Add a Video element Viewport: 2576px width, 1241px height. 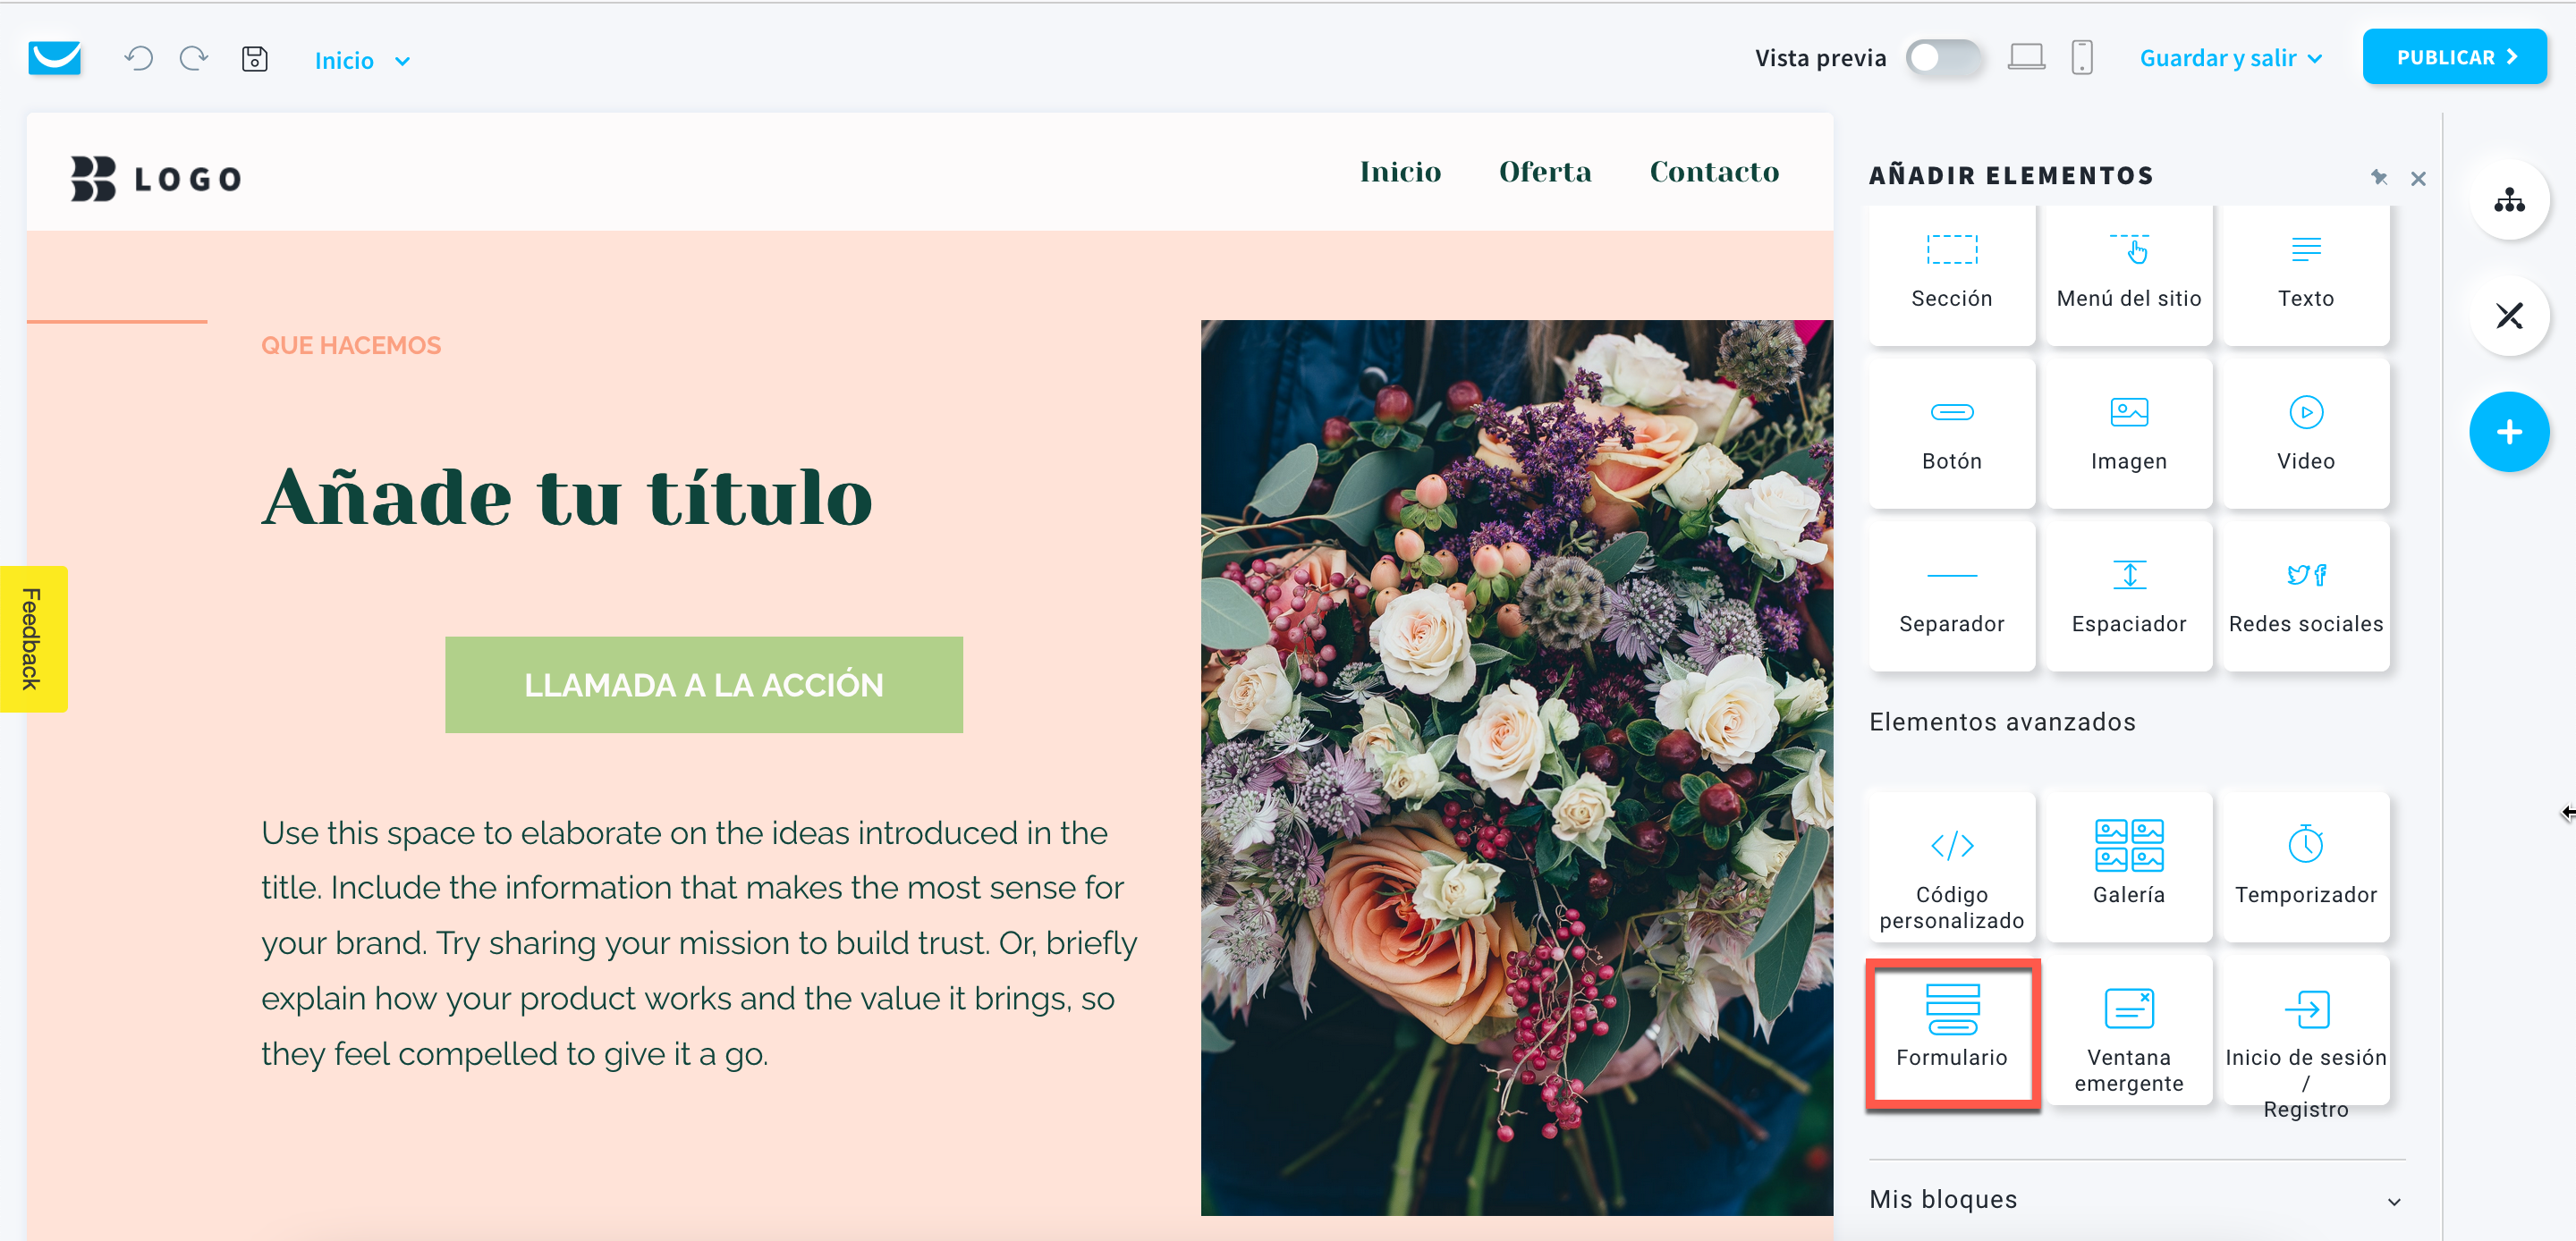point(2306,434)
